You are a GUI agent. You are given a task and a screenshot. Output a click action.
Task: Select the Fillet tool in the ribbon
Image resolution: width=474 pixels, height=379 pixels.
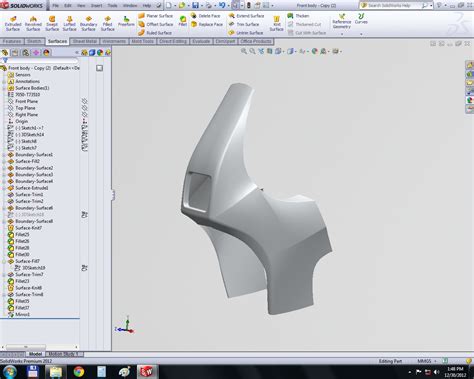click(x=183, y=21)
